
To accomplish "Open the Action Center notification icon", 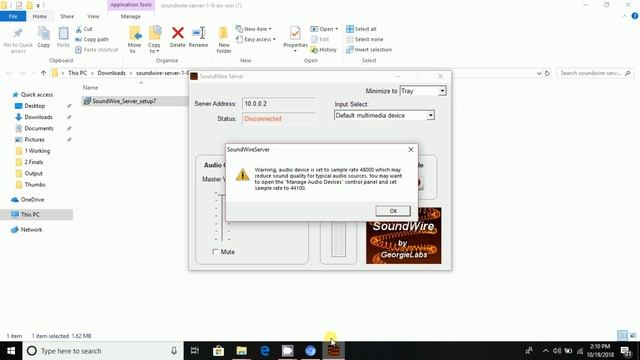I will tap(626, 351).
